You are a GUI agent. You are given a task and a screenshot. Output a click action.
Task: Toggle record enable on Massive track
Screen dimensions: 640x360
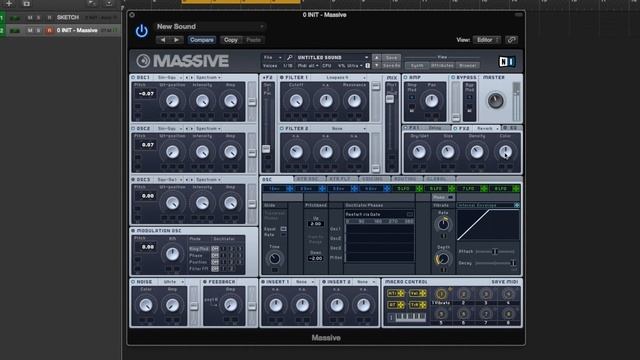[x=49, y=30]
